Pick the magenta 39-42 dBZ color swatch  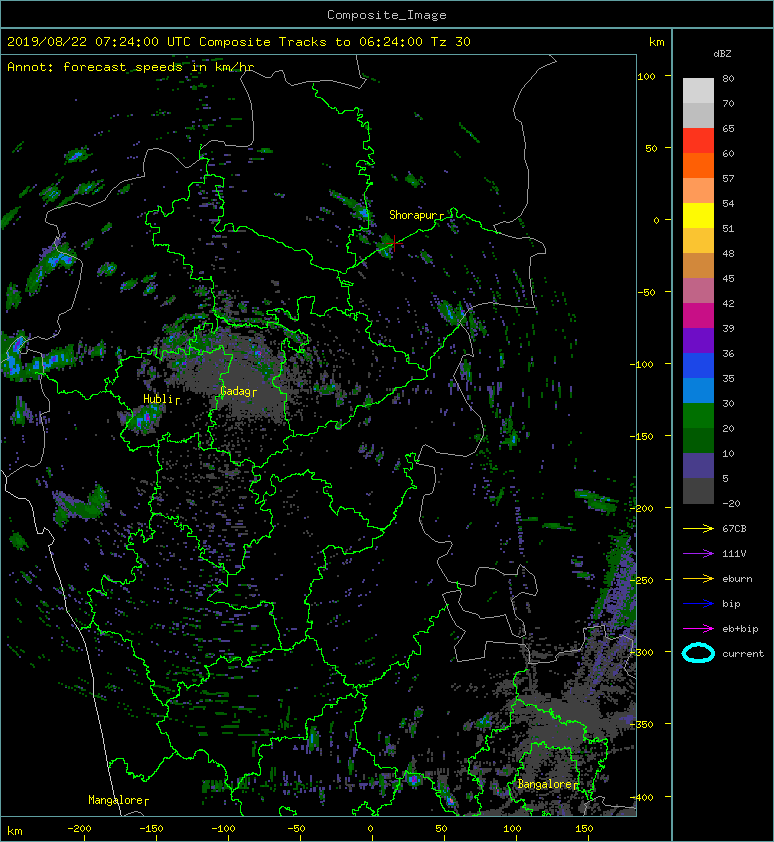tap(698, 316)
